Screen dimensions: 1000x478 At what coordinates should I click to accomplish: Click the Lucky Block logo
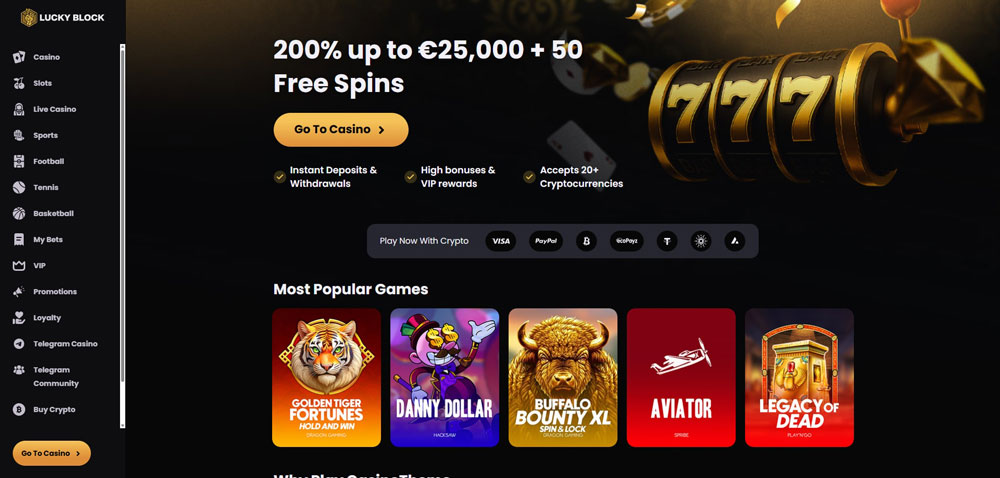tap(62, 18)
